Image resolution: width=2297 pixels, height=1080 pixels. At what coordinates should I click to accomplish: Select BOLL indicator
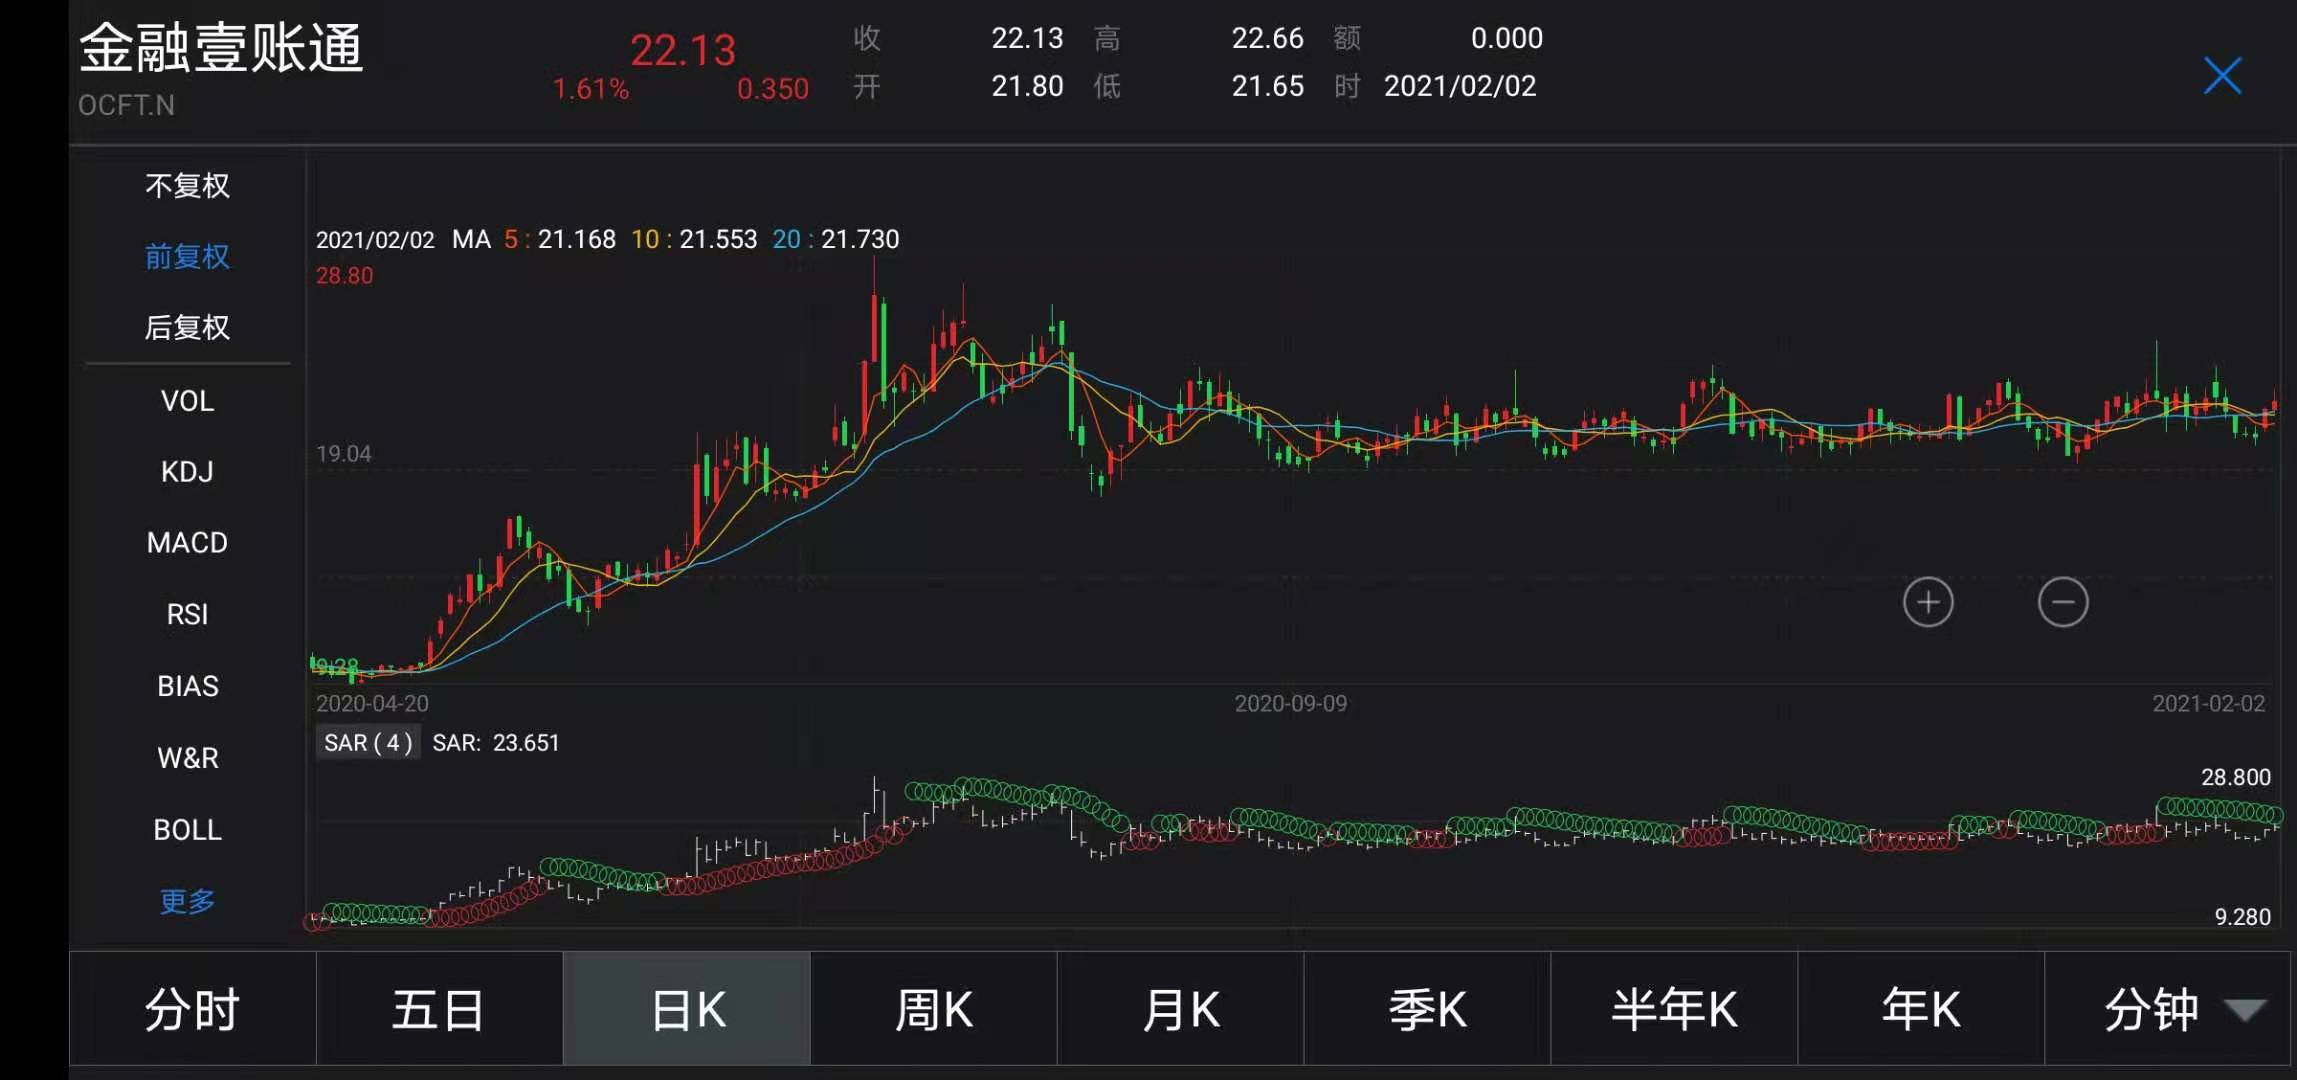click(187, 829)
